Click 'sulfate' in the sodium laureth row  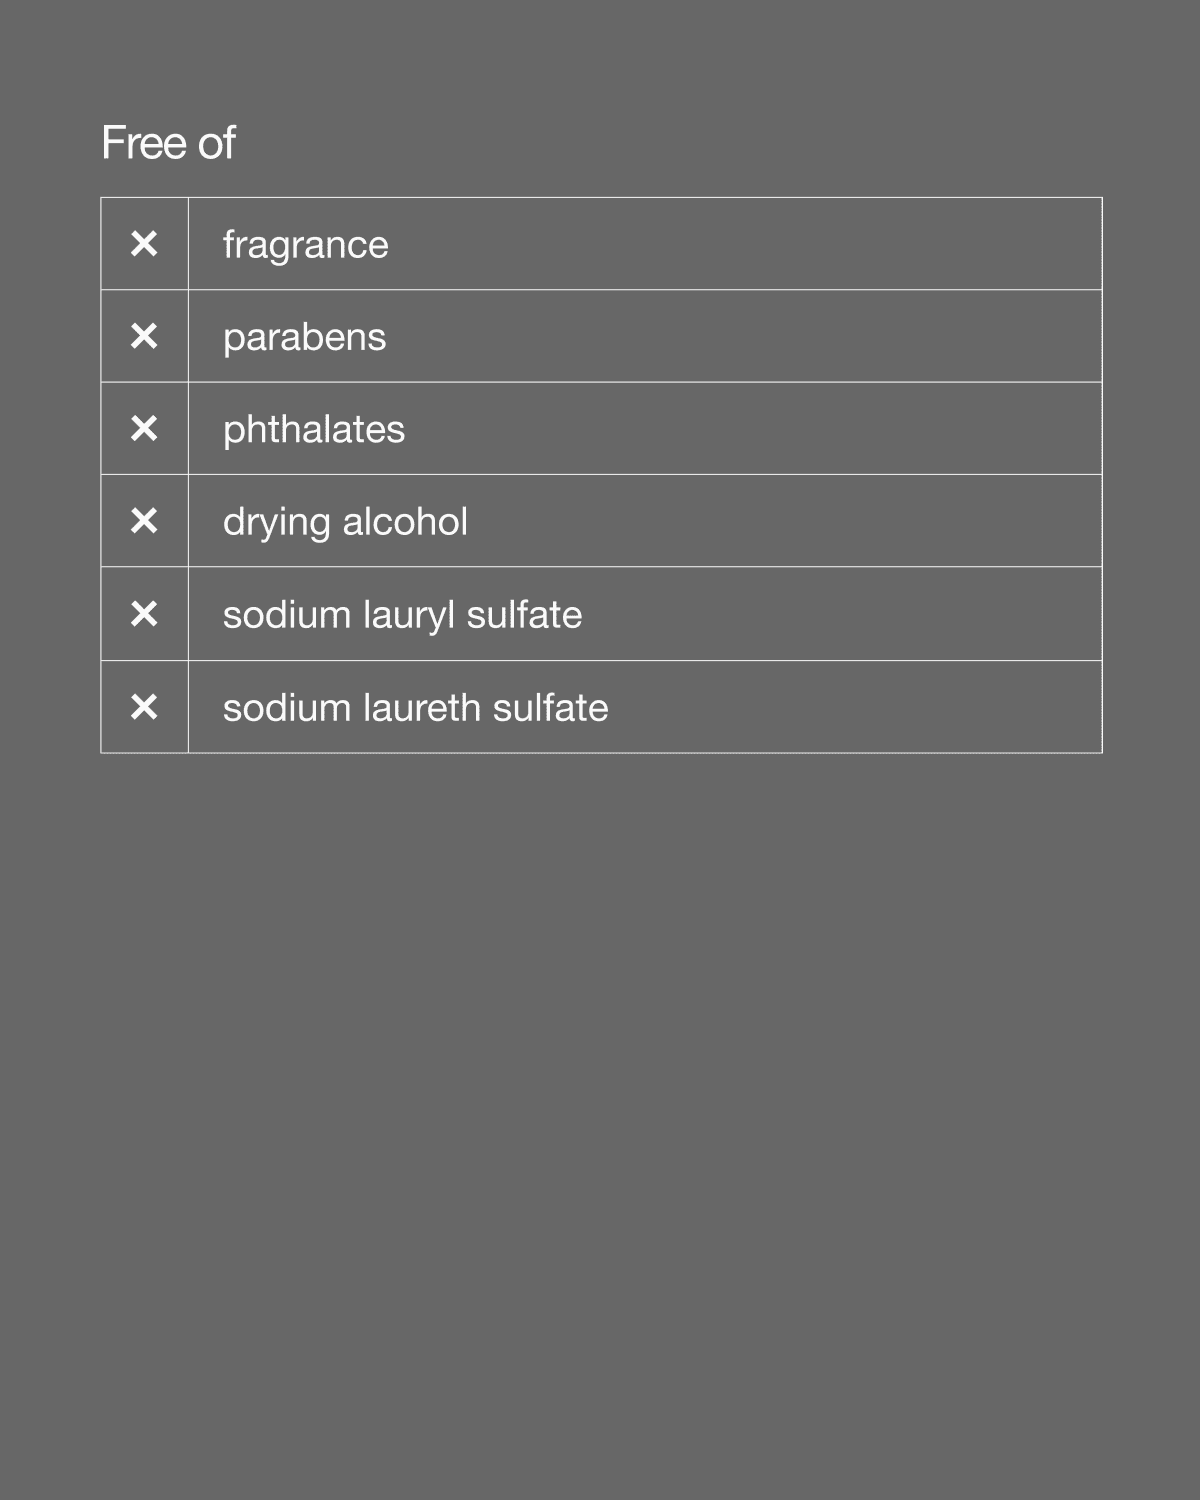tap(550, 708)
